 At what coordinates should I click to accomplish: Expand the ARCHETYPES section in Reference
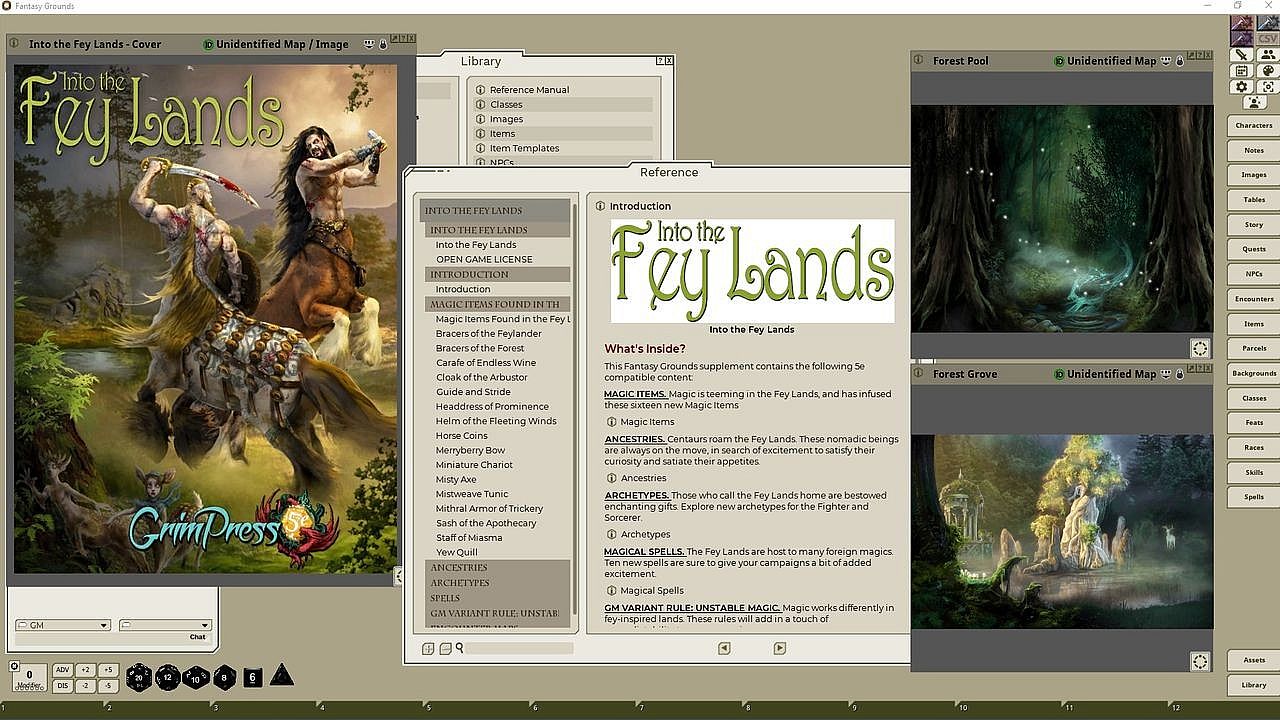pos(497,583)
